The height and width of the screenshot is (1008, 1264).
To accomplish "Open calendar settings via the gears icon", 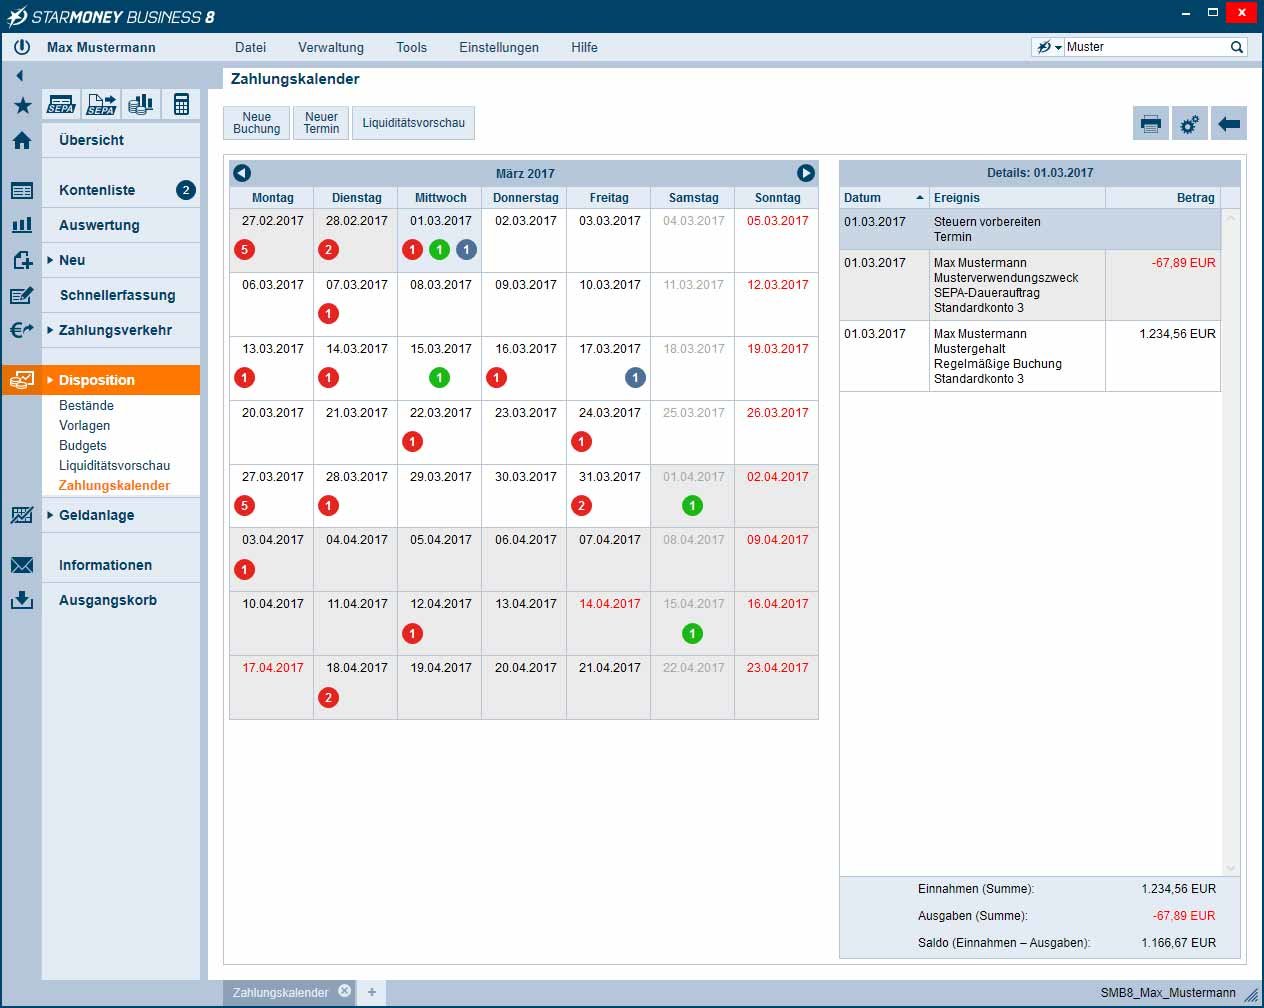I will point(1190,124).
